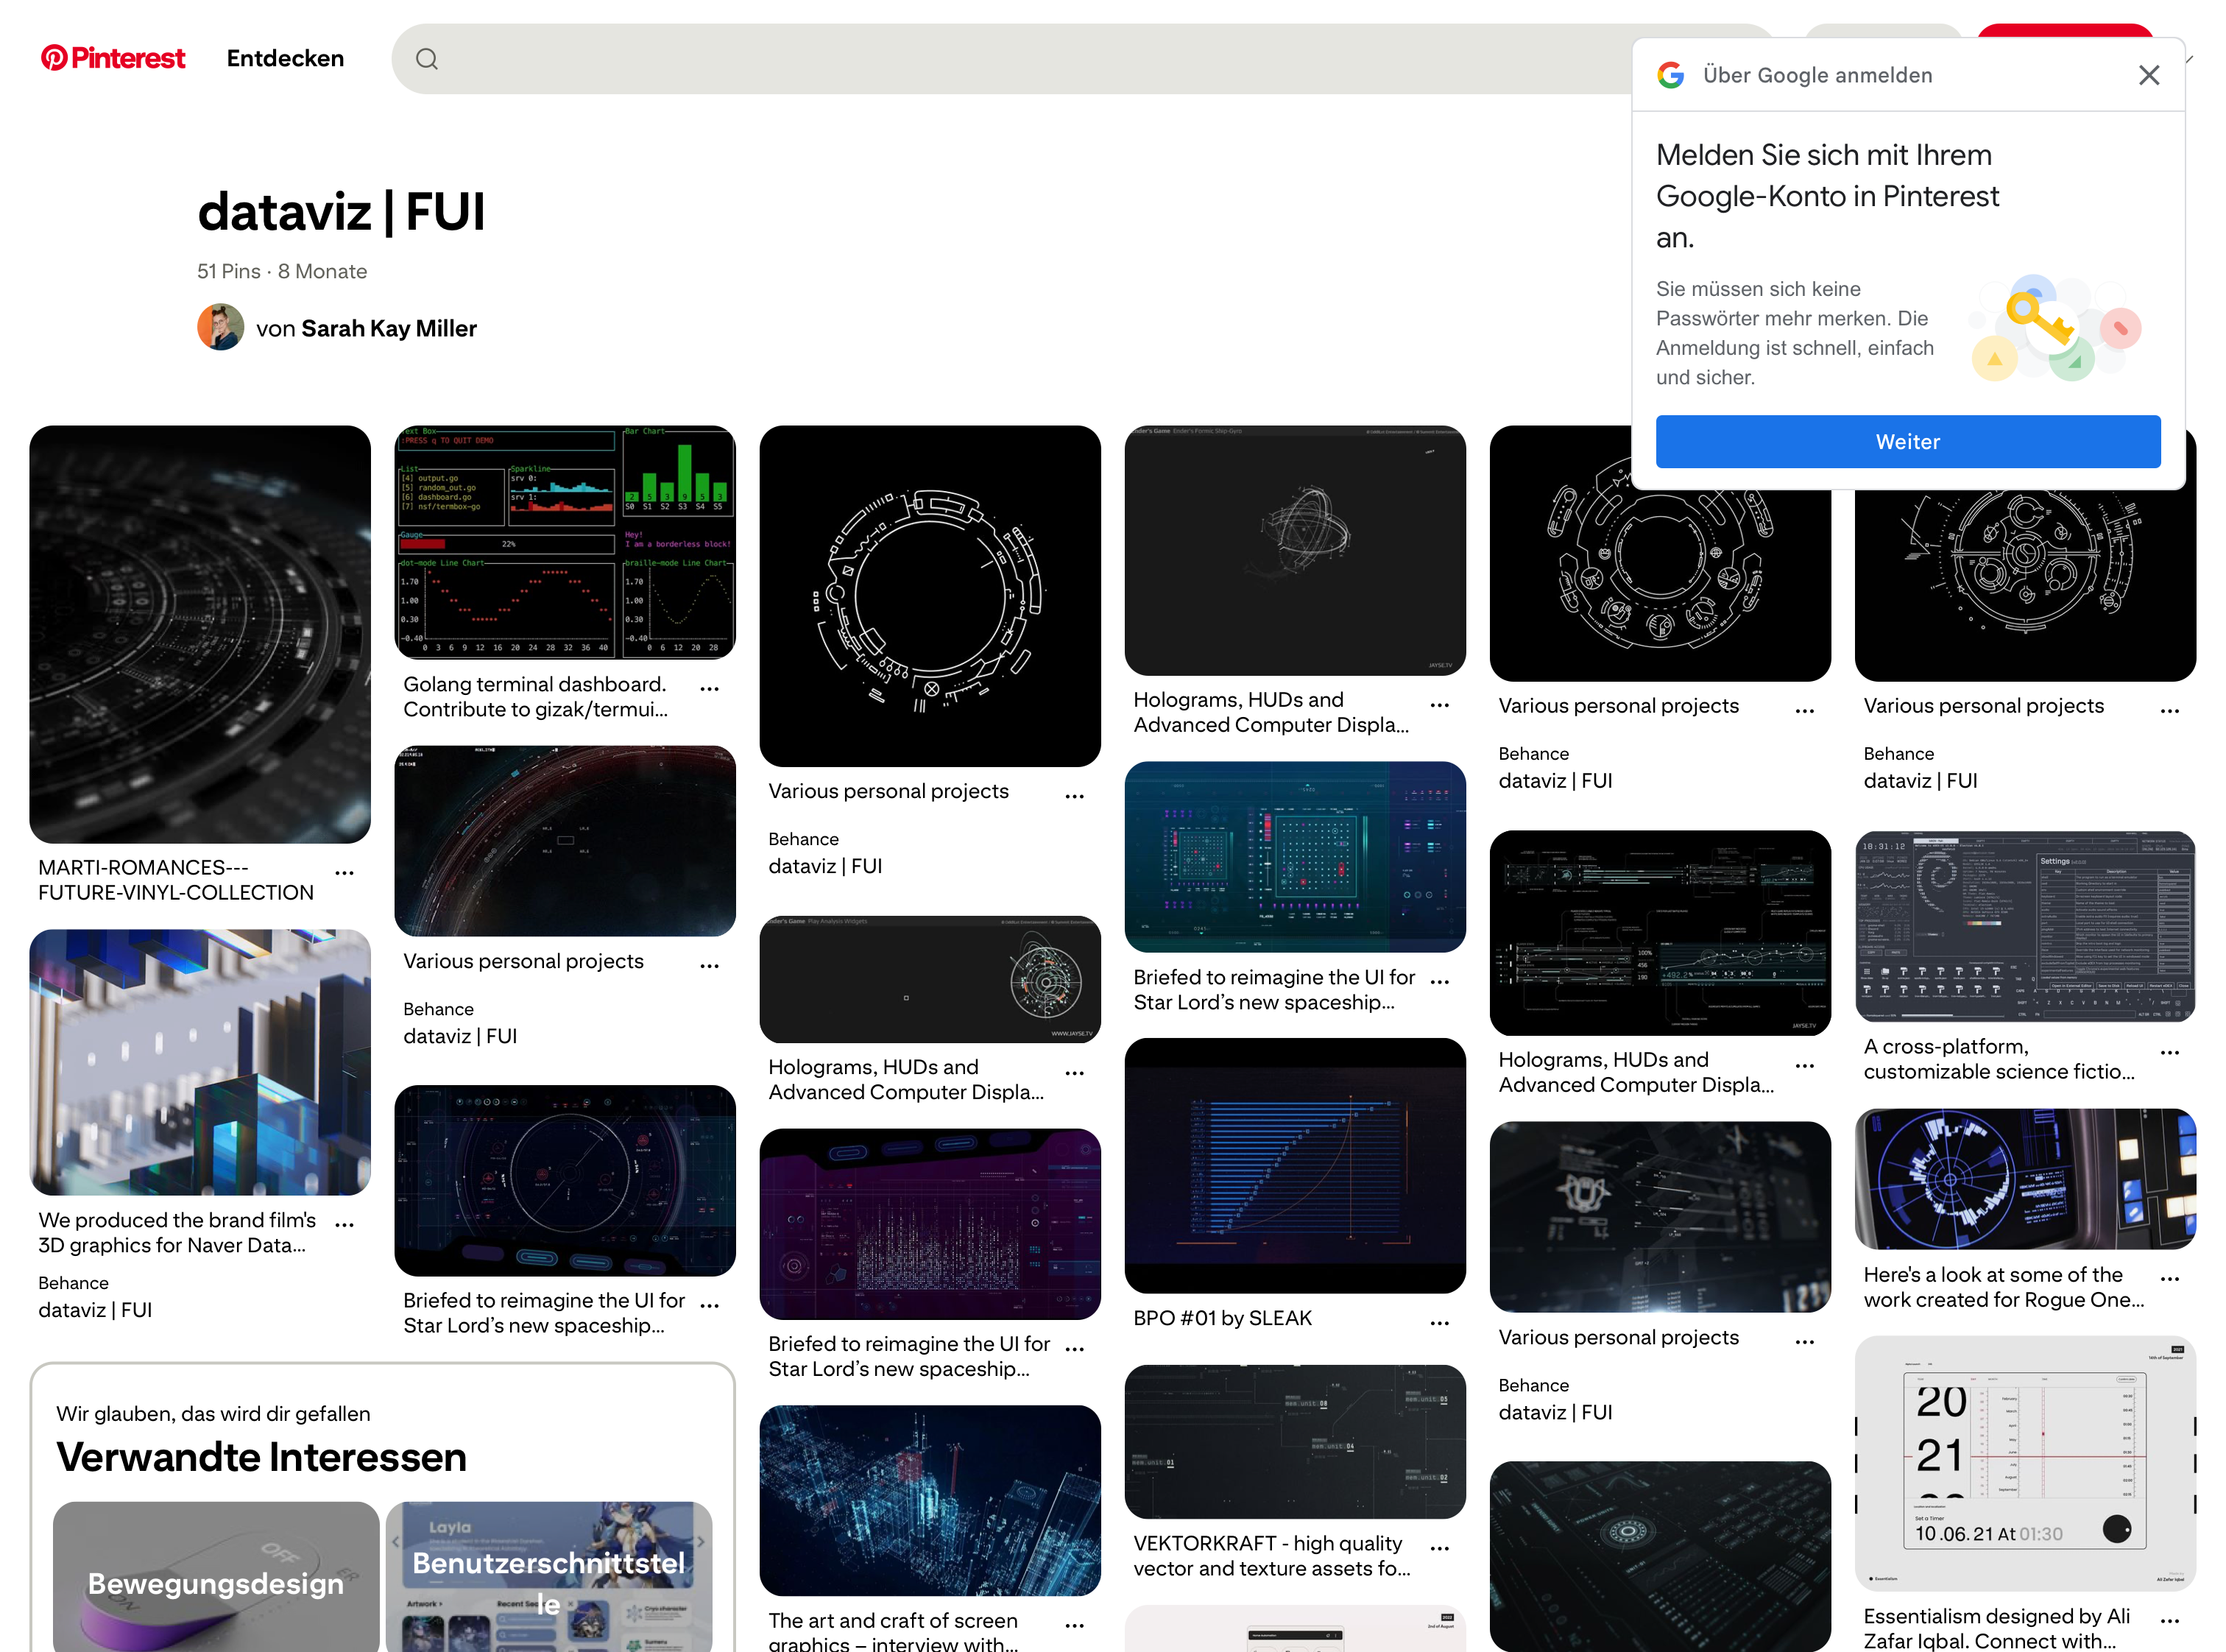
Task: Open the Entdecken menu item
Action: tap(285, 58)
